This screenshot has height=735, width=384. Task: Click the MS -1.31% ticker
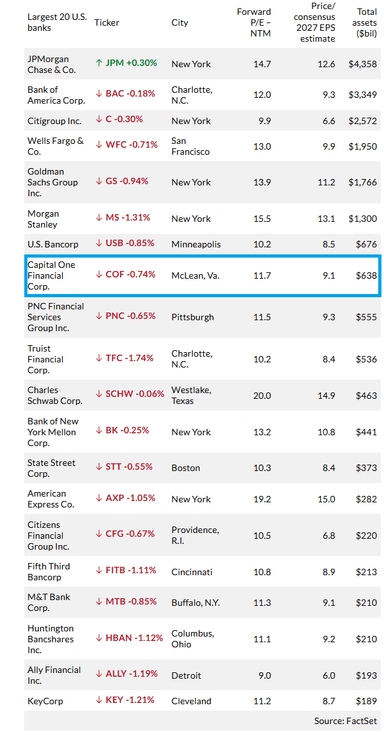(123, 218)
